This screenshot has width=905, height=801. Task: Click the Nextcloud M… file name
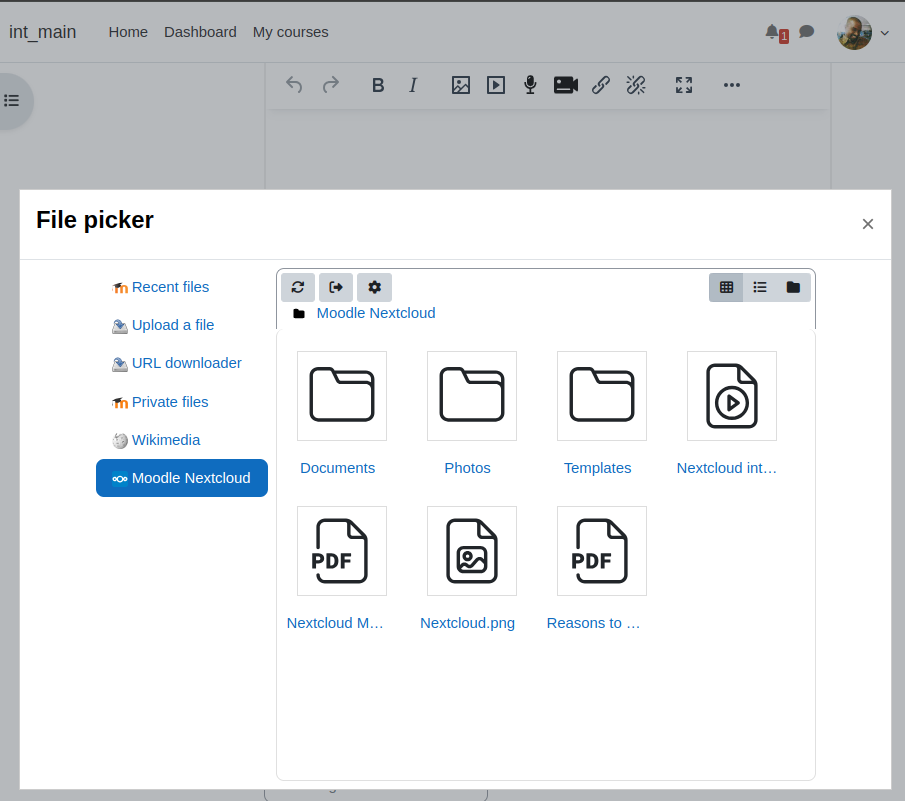(335, 623)
